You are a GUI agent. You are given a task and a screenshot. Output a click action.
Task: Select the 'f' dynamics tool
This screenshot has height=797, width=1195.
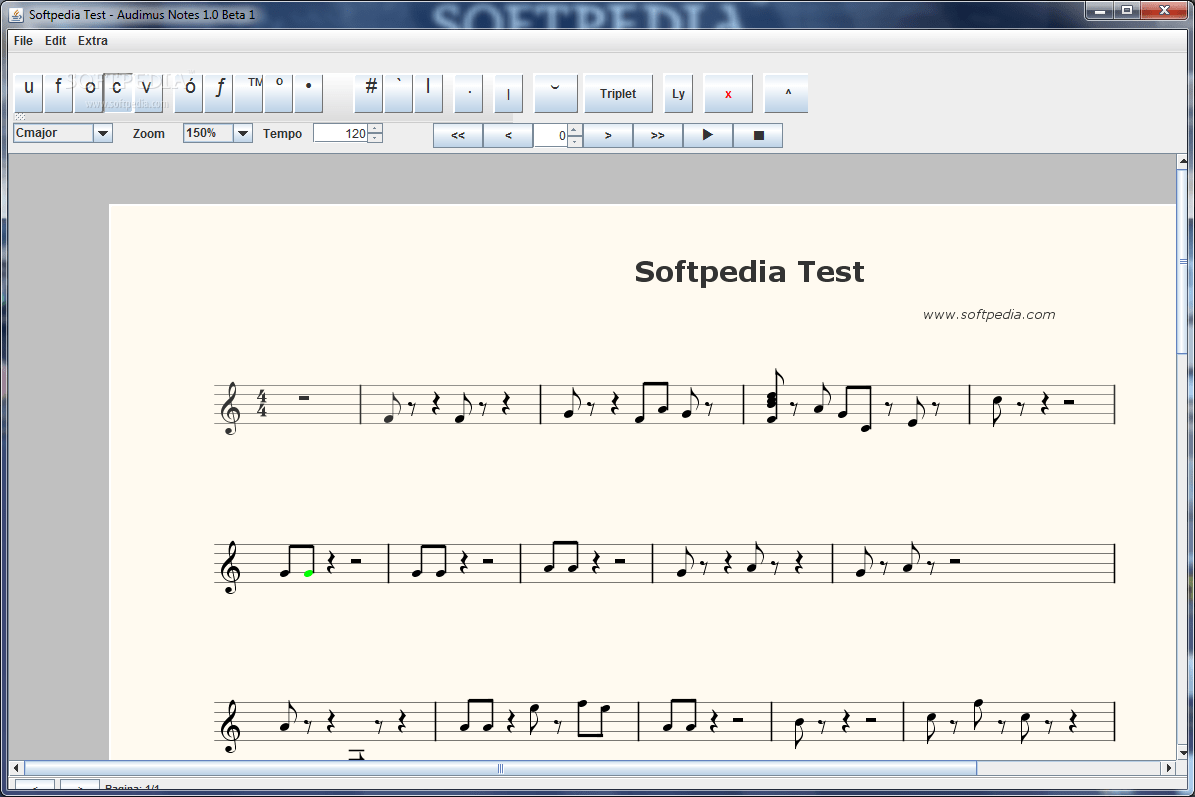click(57, 93)
